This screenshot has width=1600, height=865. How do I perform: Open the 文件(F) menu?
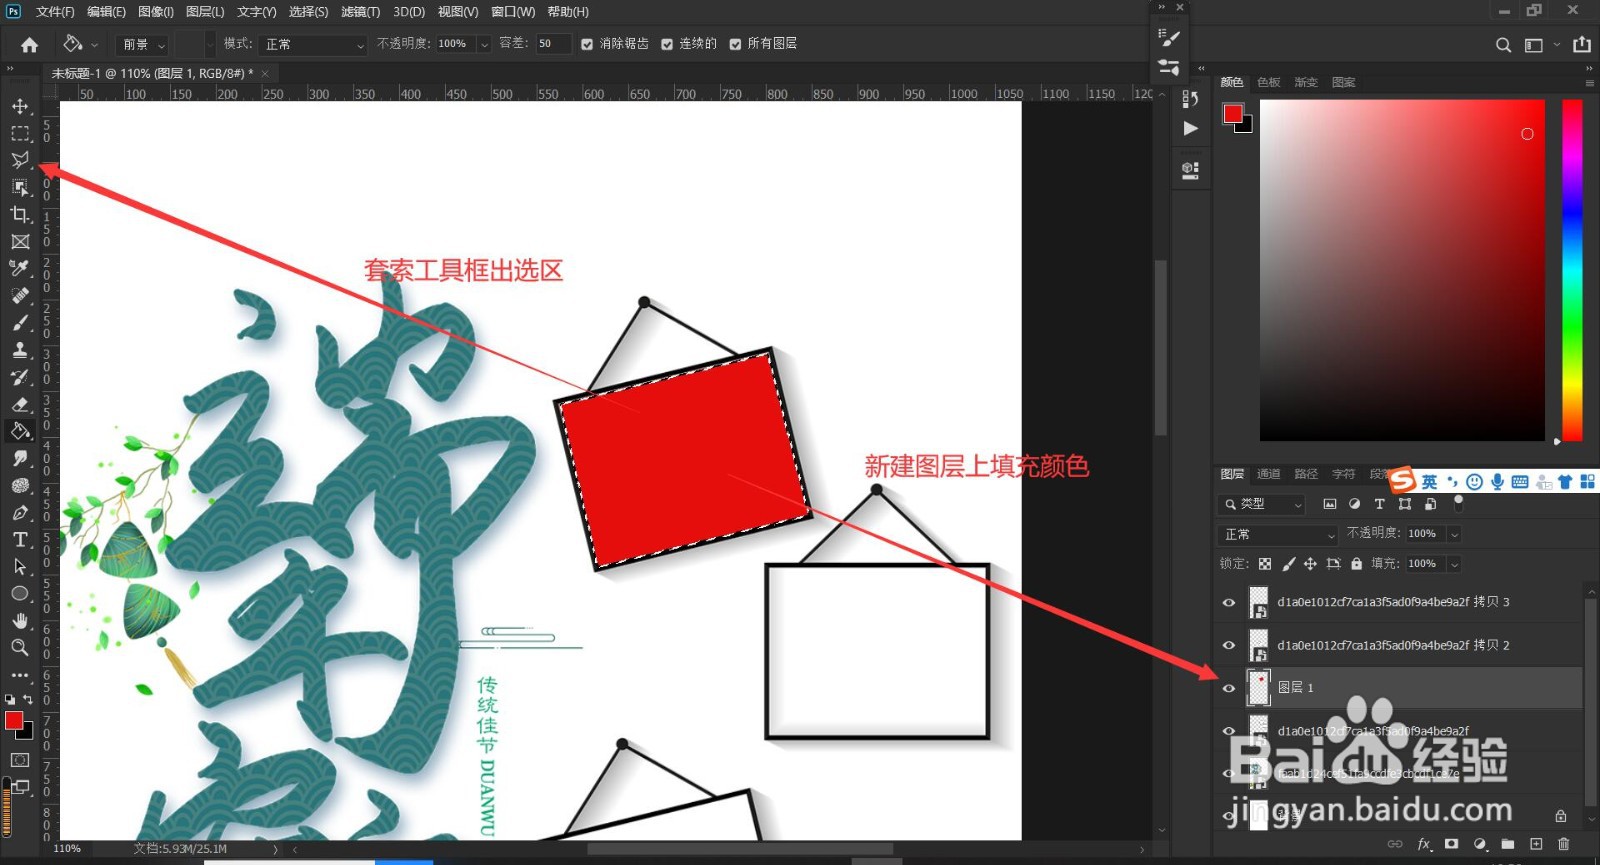(55, 12)
